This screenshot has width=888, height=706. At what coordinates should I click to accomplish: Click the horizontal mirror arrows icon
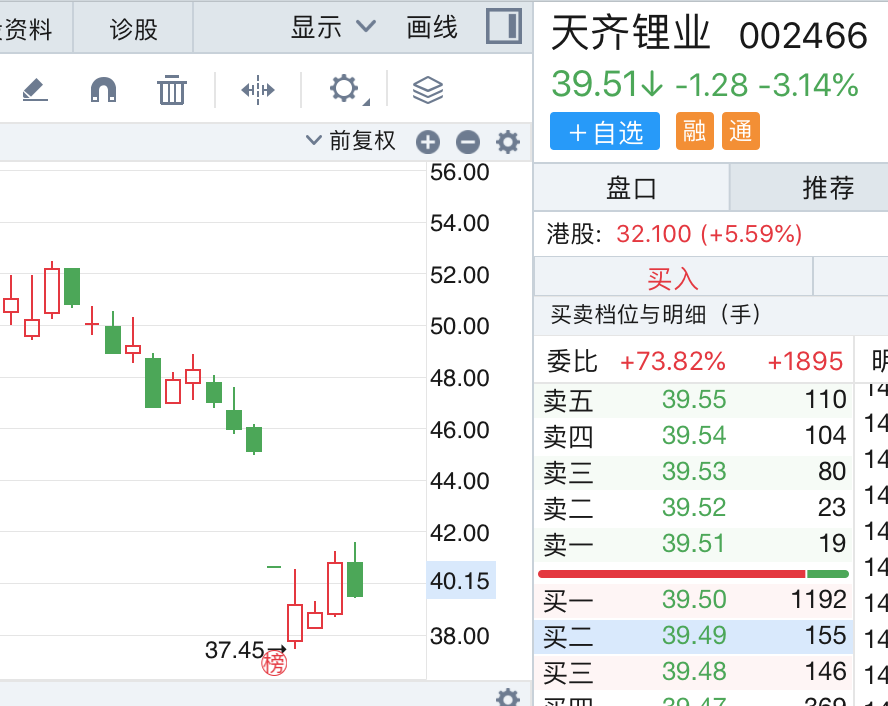point(257,90)
